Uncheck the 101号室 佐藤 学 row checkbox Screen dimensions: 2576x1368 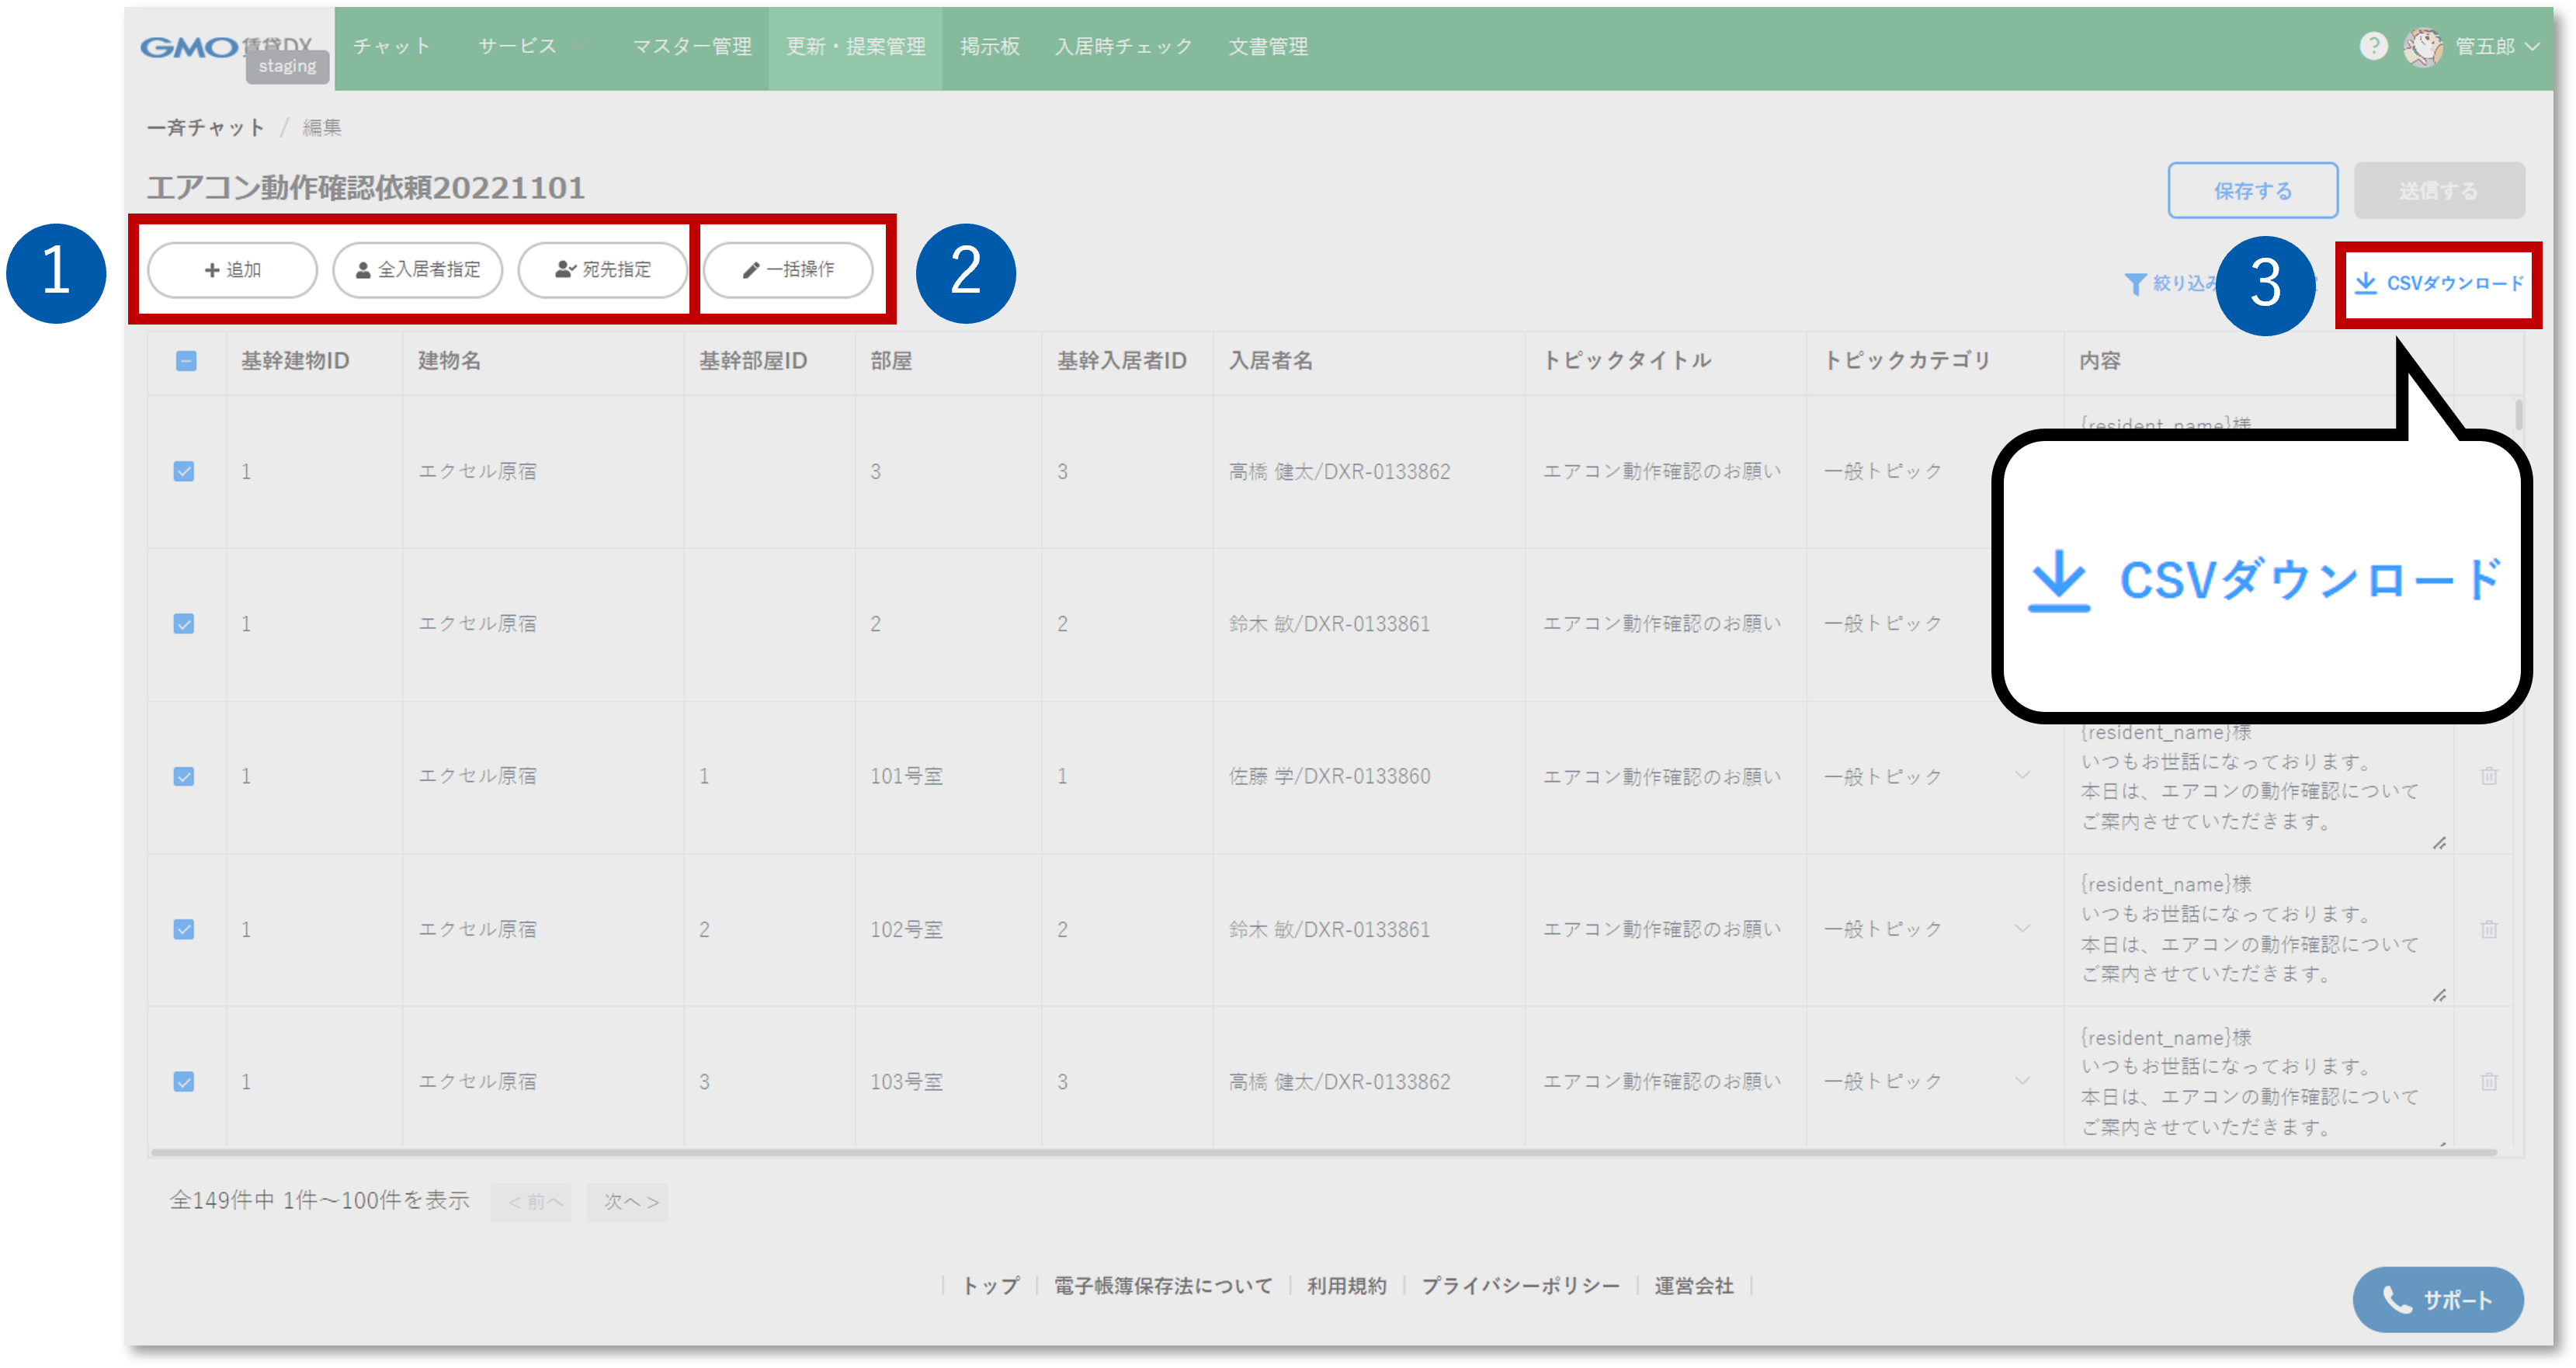tap(184, 776)
